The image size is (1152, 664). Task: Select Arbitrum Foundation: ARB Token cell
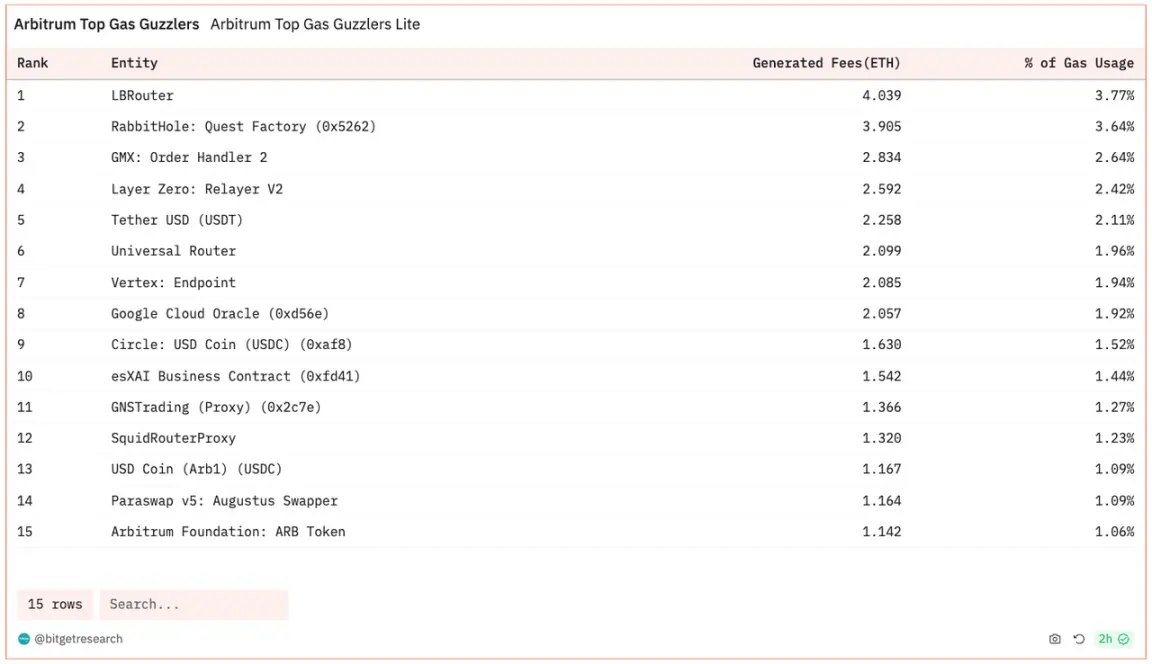pyautogui.click(x=228, y=531)
